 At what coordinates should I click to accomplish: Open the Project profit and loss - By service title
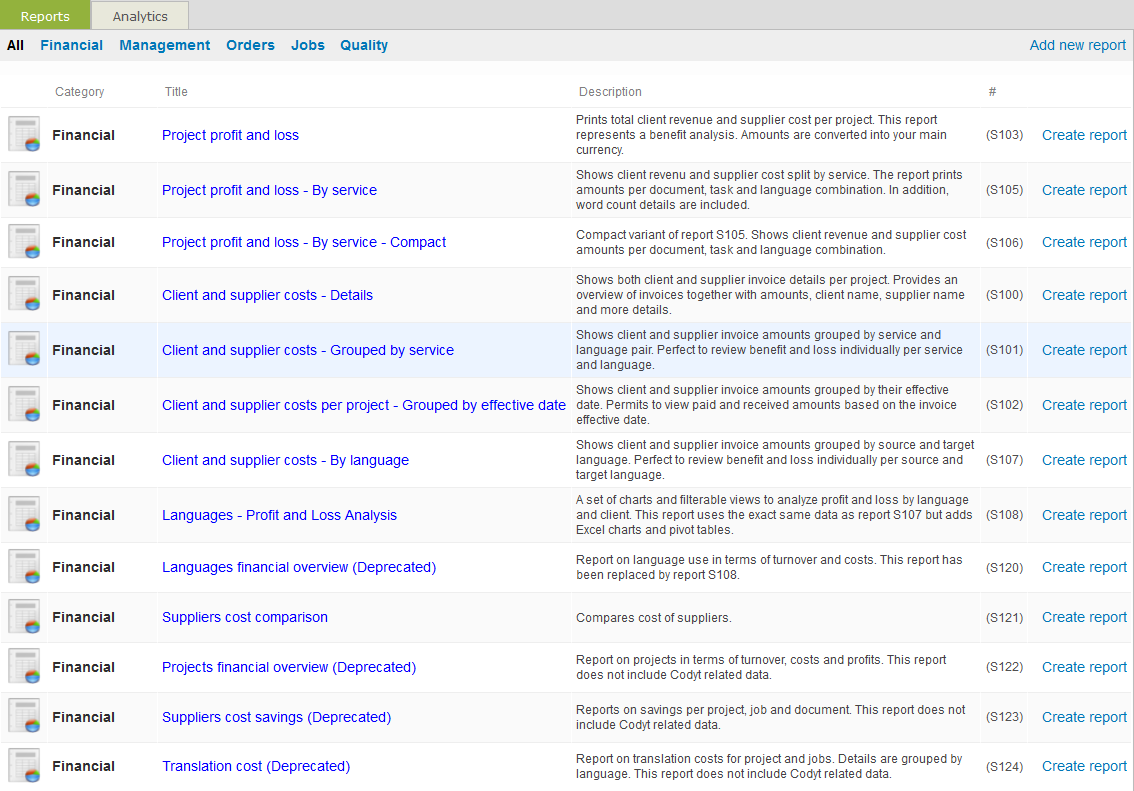pos(269,190)
